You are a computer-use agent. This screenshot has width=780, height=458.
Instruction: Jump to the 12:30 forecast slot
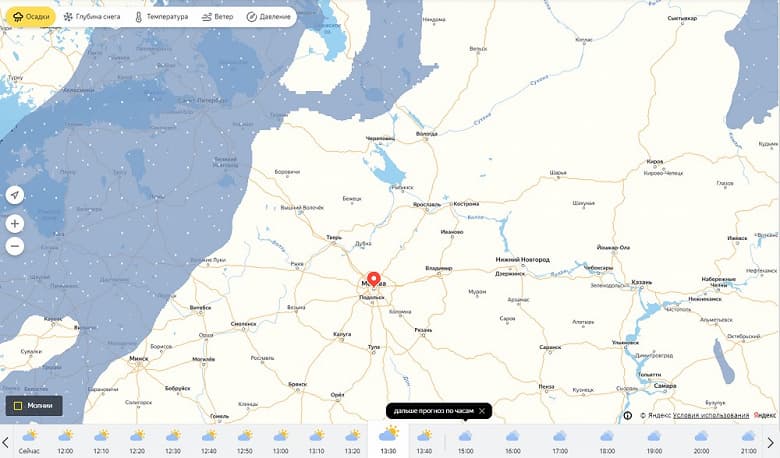point(173,440)
